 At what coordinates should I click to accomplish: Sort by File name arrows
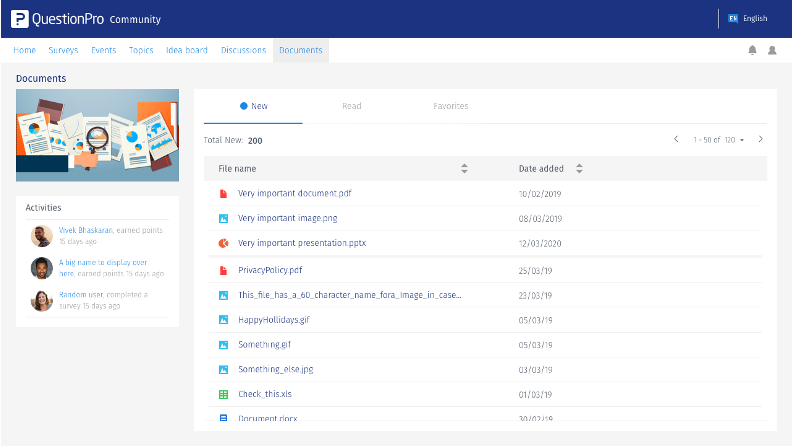(464, 169)
